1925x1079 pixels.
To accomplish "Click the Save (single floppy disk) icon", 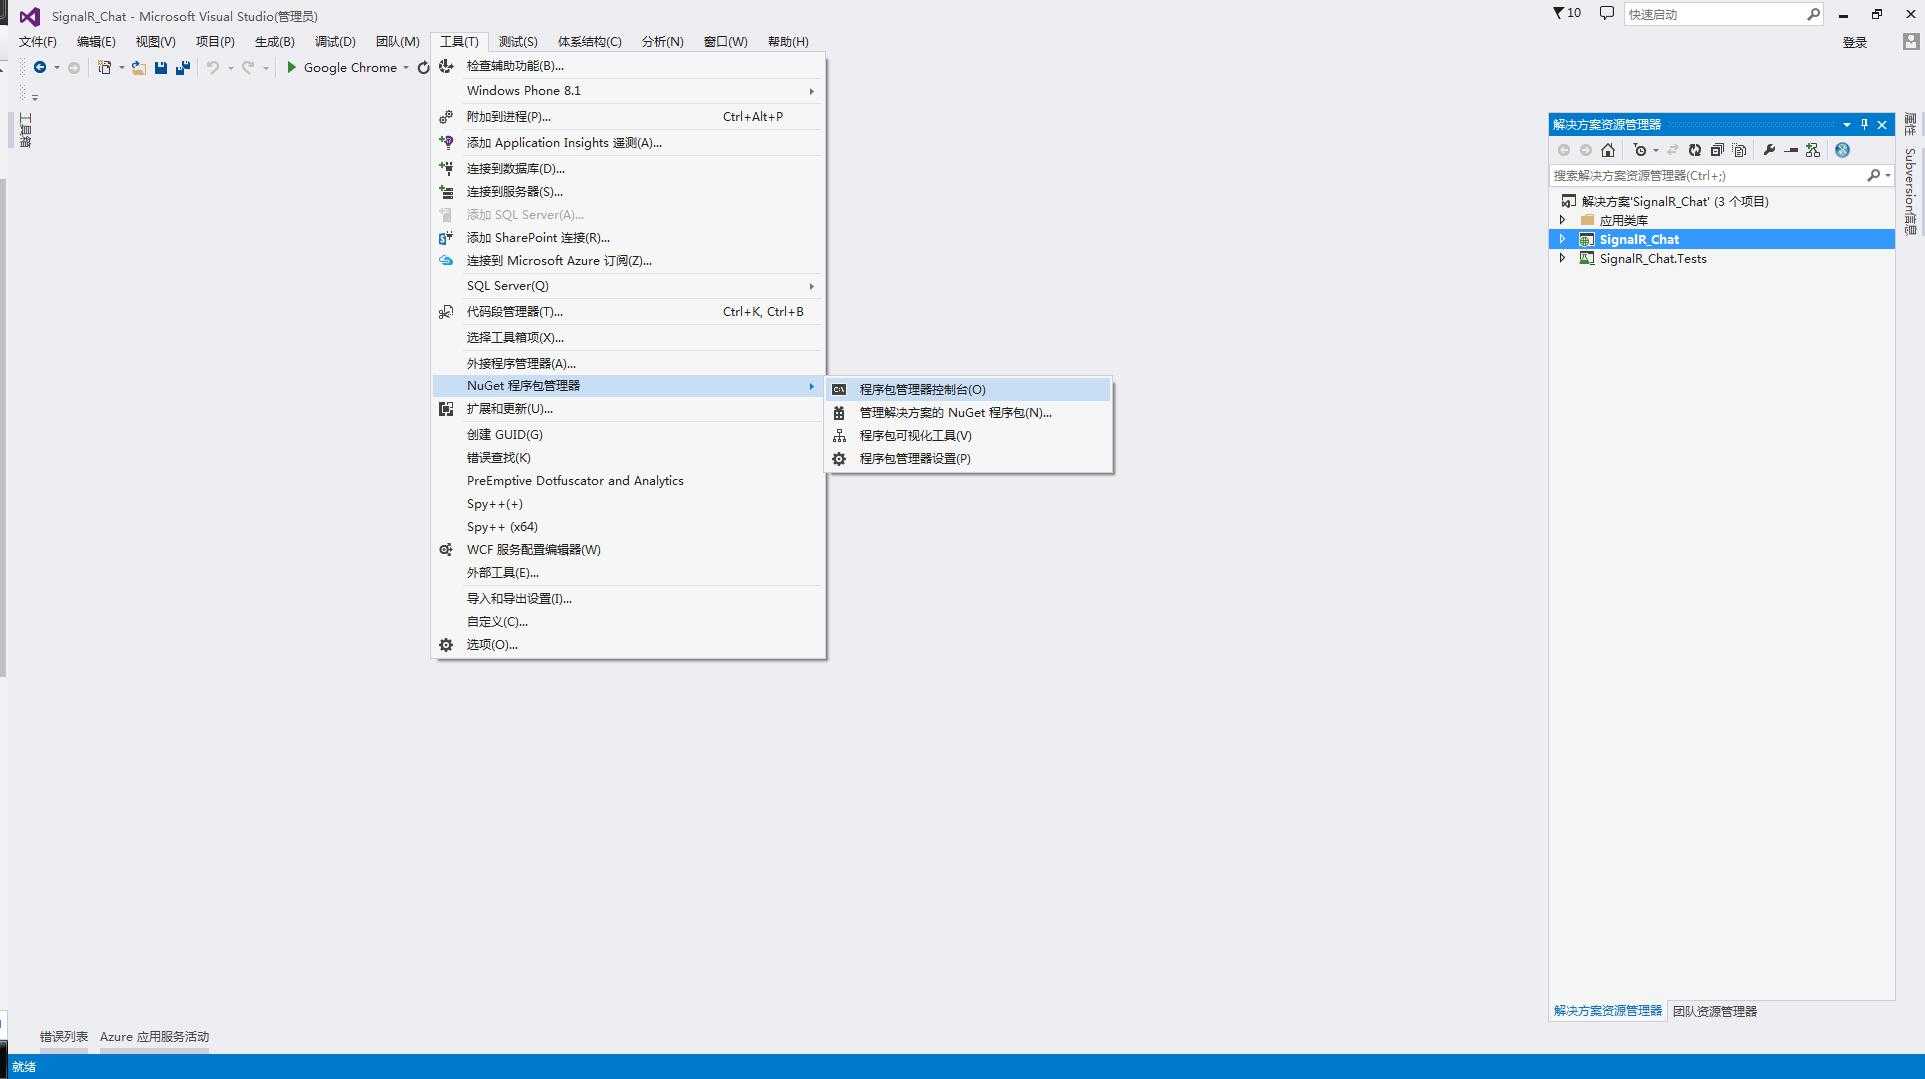I will (x=161, y=67).
